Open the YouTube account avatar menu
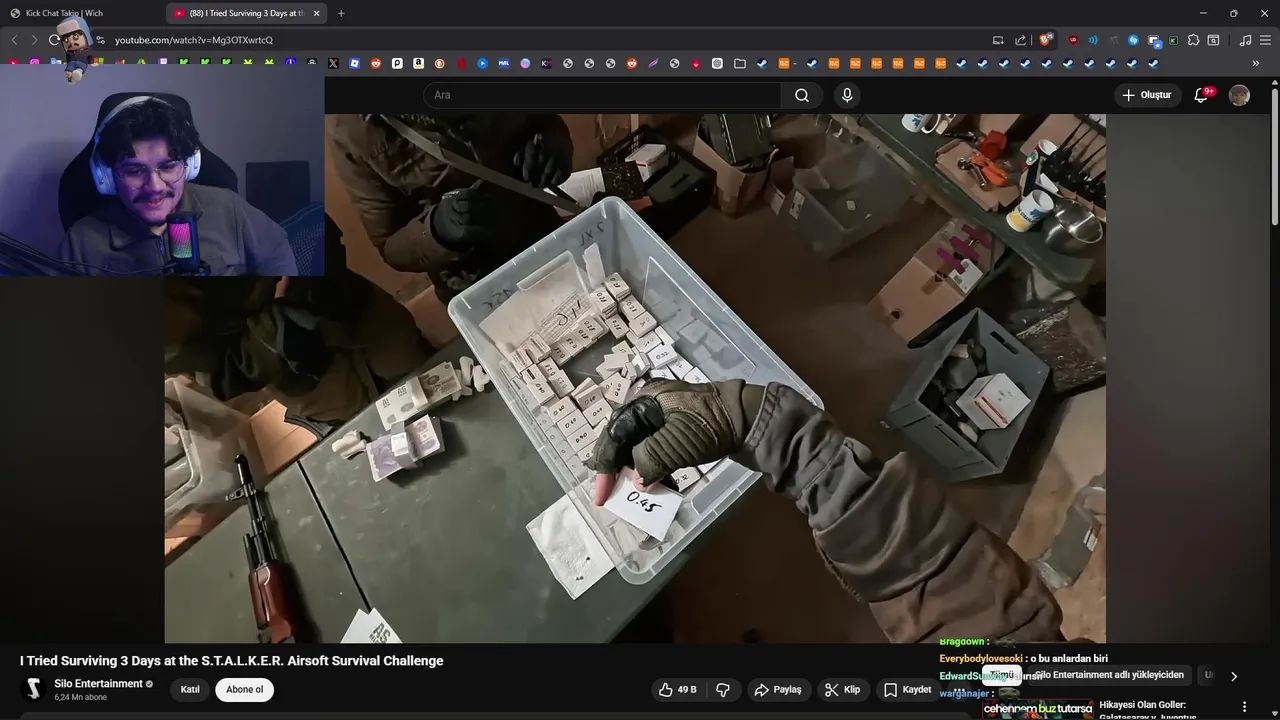This screenshot has height=720, width=1280. tap(1239, 95)
